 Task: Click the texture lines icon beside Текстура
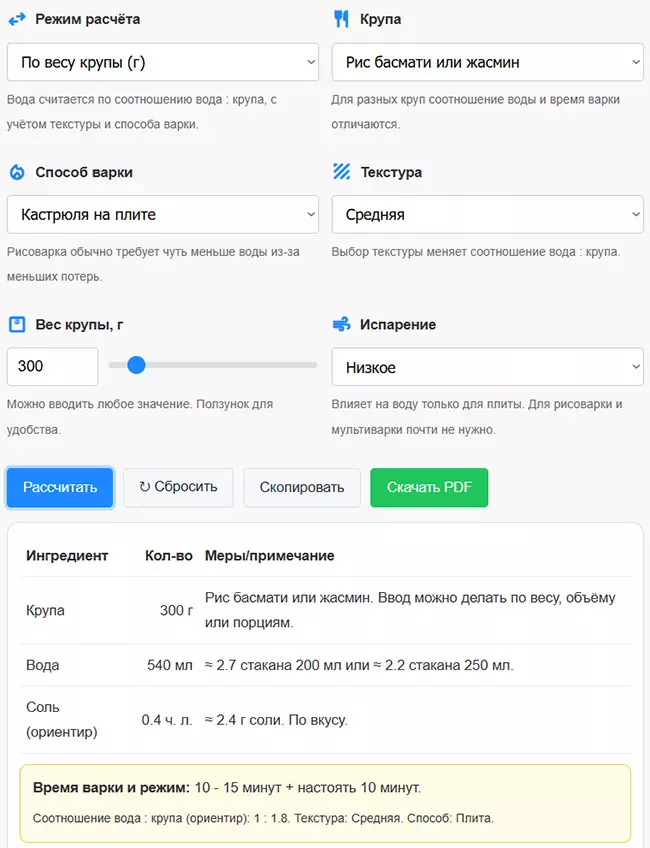pyautogui.click(x=340, y=171)
